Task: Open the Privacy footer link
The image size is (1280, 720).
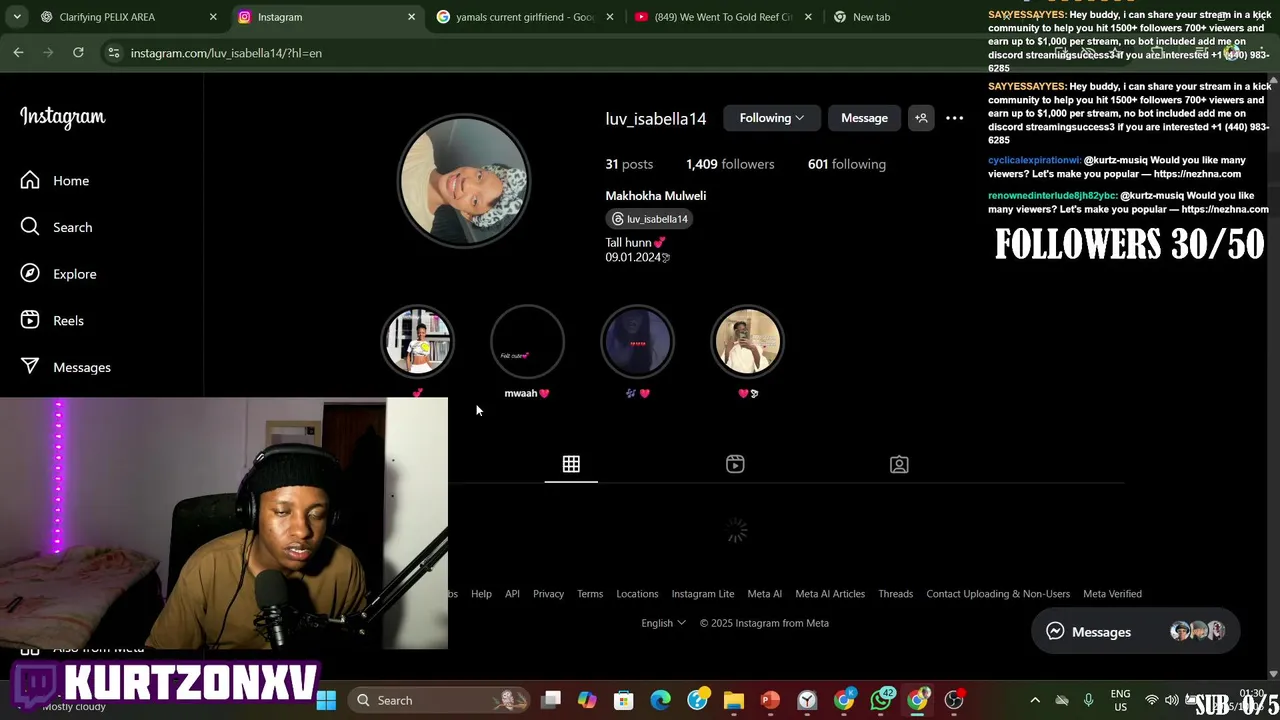Action: tap(548, 594)
